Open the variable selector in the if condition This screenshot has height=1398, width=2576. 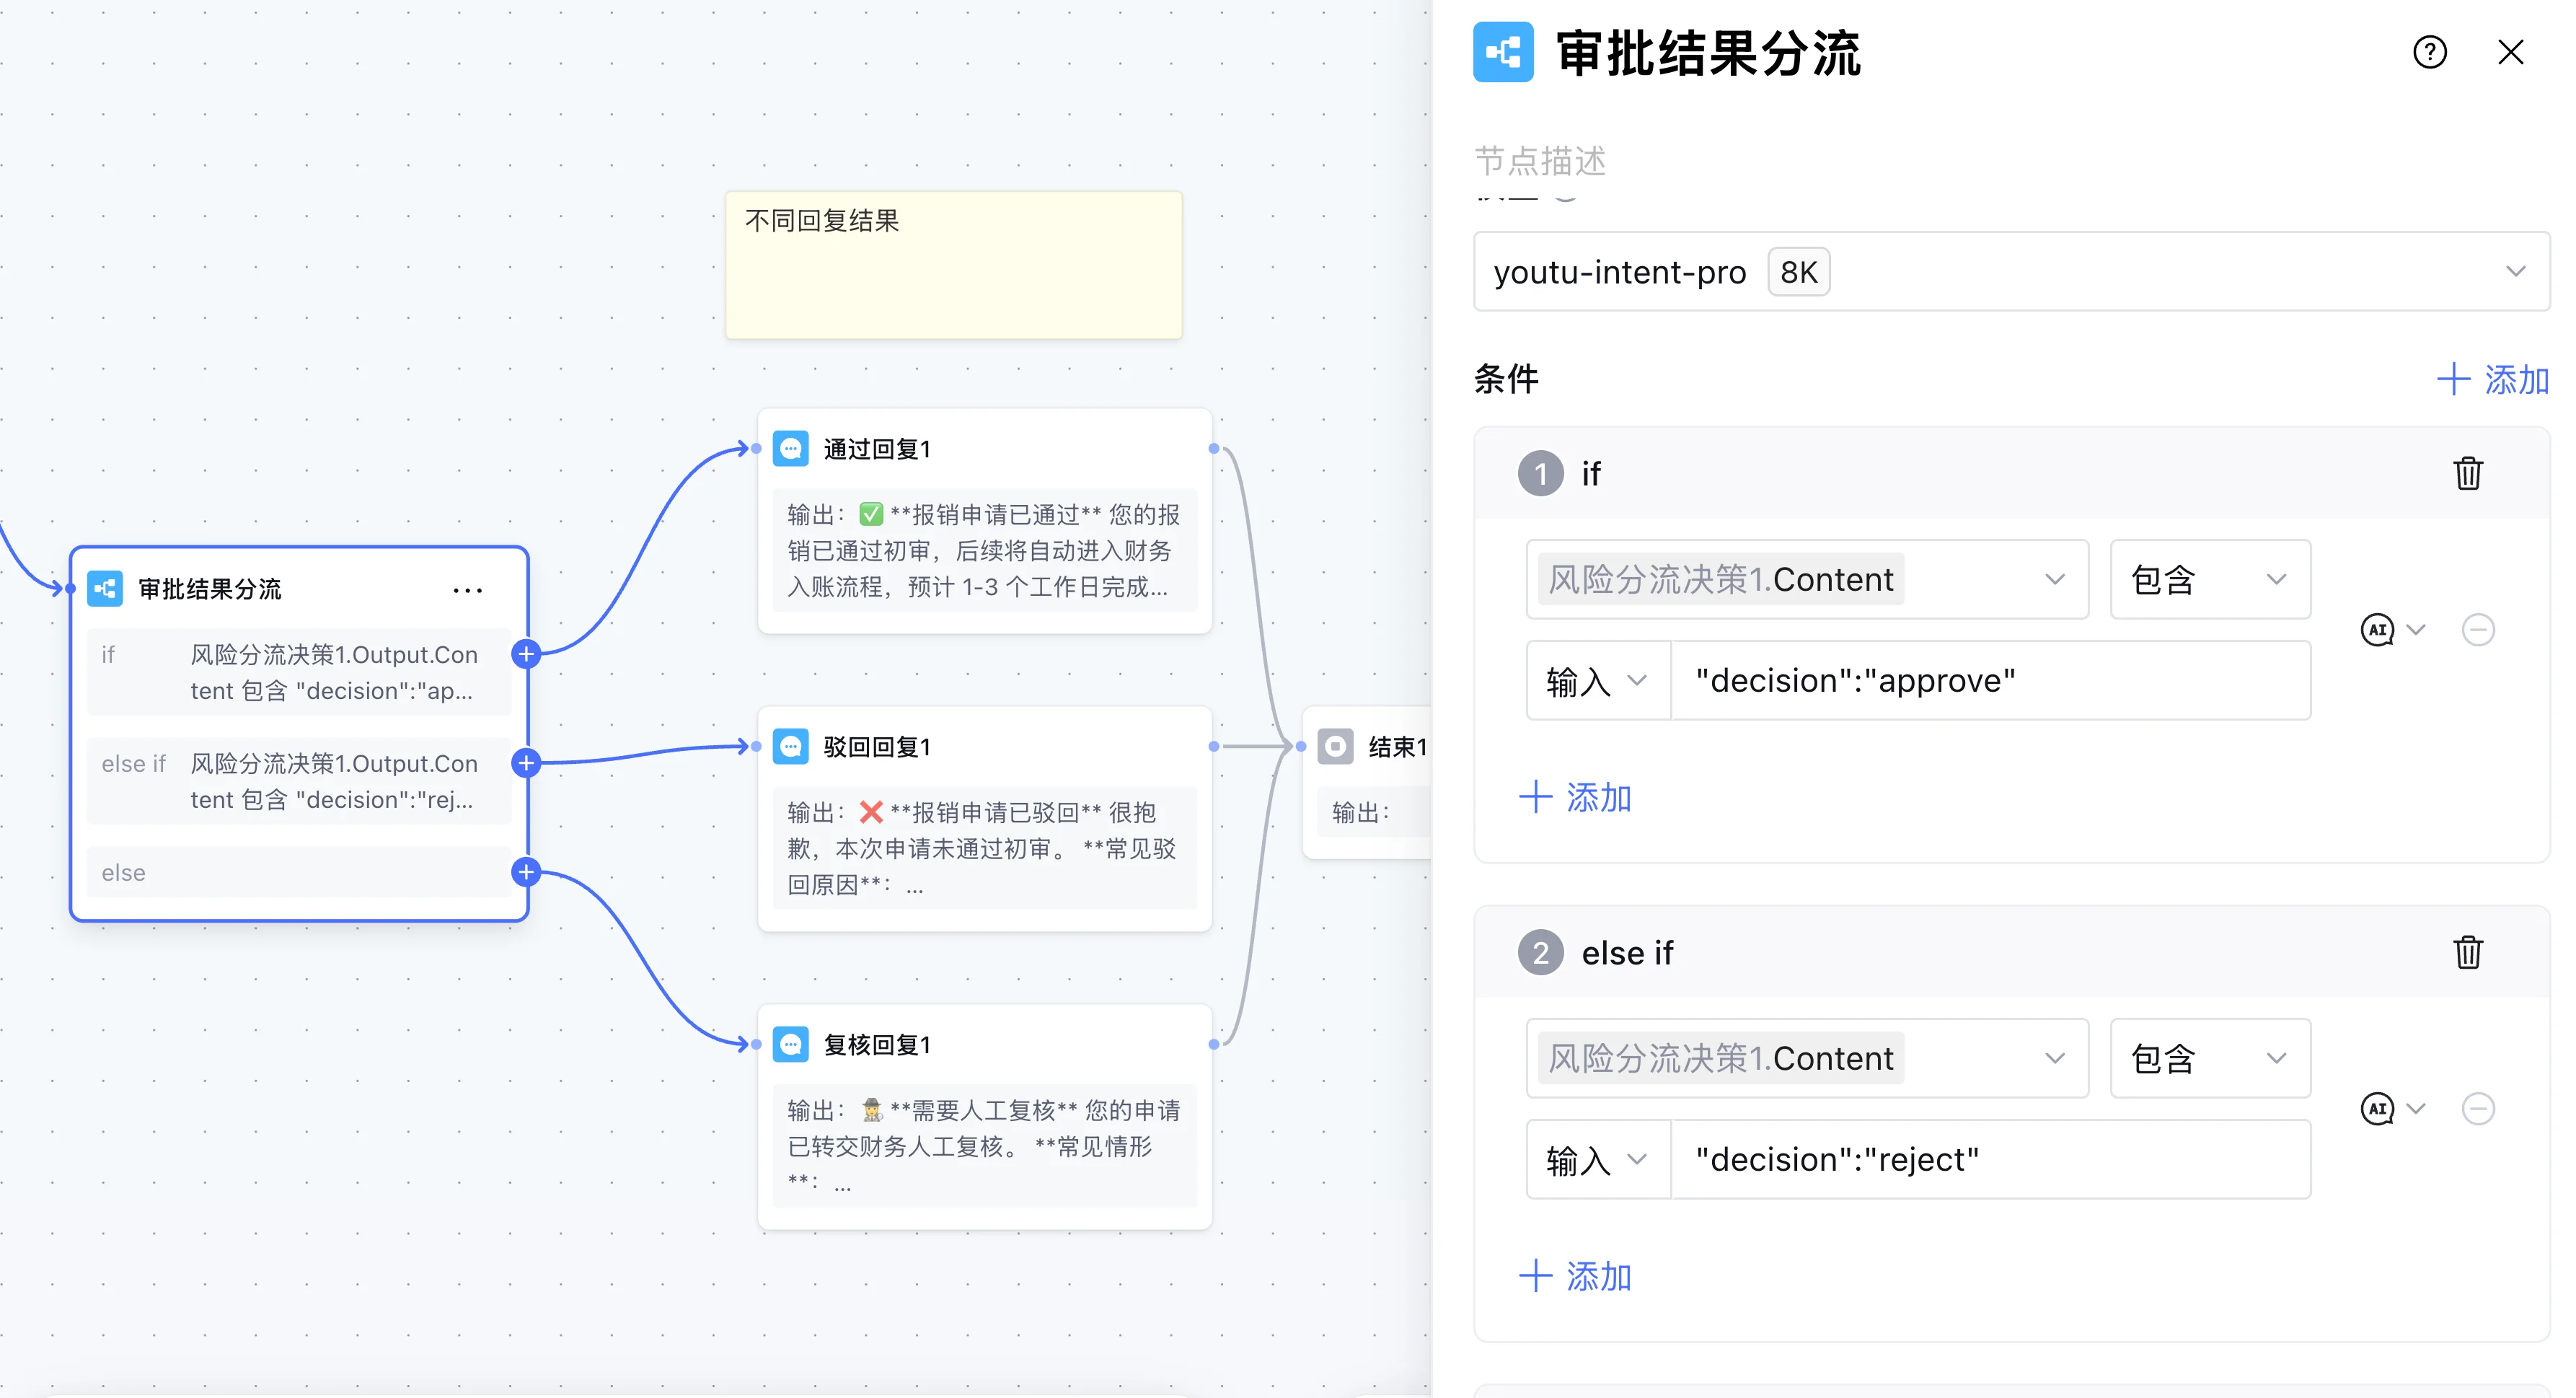pos(1807,579)
